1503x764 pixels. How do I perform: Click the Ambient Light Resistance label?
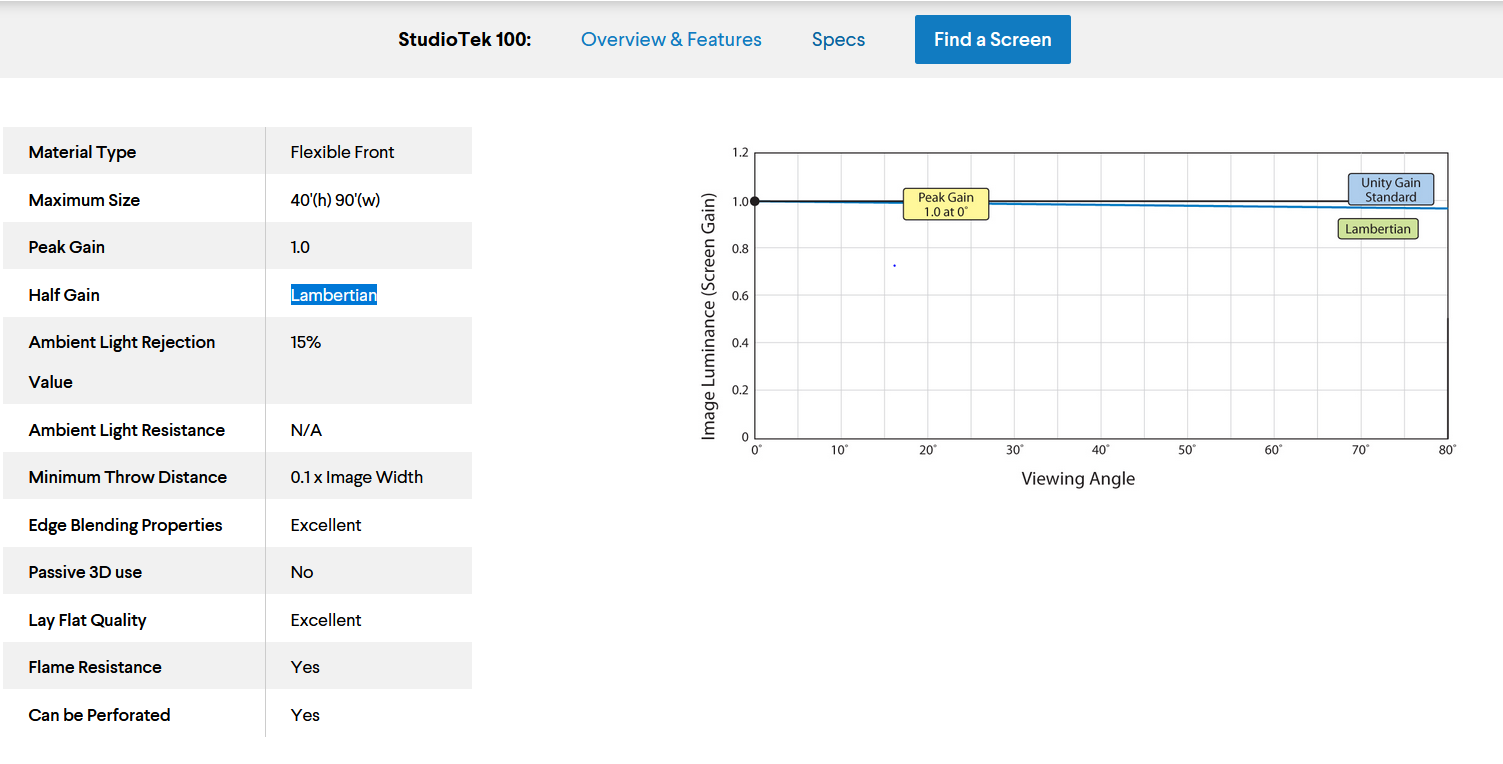127,430
